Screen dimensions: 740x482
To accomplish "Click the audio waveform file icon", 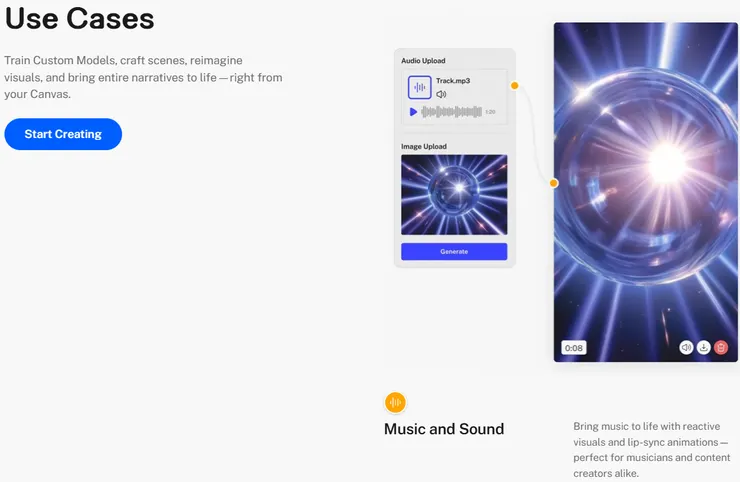I will (x=420, y=87).
